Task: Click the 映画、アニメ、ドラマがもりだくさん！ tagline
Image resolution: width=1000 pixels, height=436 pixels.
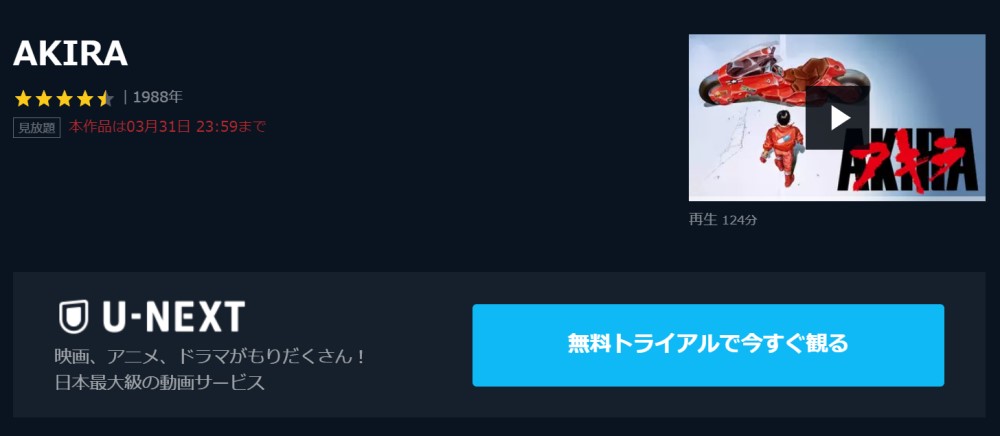Action: coord(210,356)
